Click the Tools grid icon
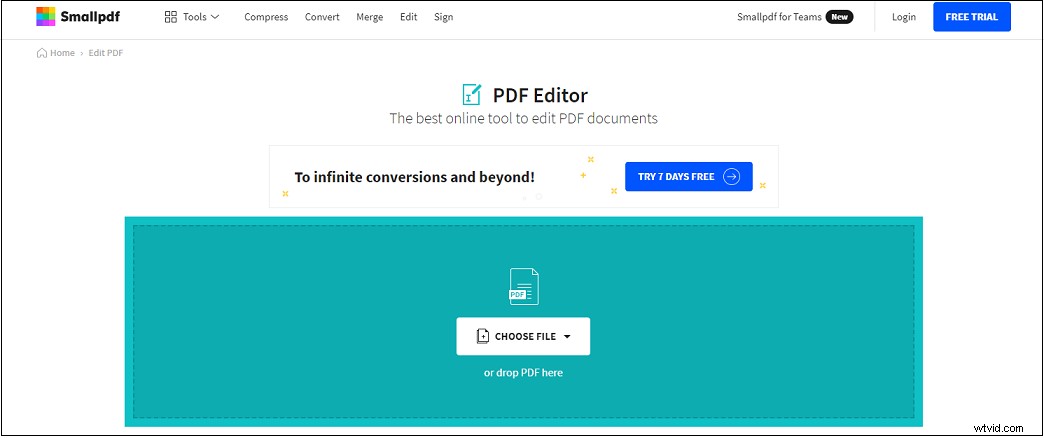Screen dimensions: 1044x438 coord(170,17)
